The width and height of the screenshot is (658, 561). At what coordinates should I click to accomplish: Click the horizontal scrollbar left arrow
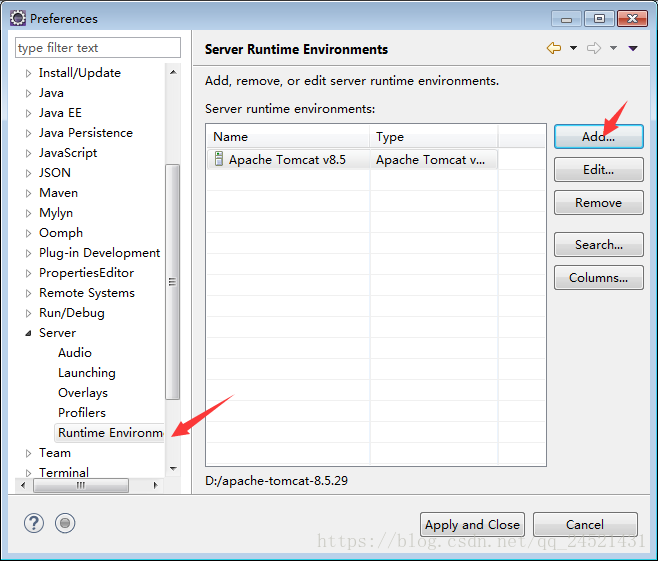point(23,485)
